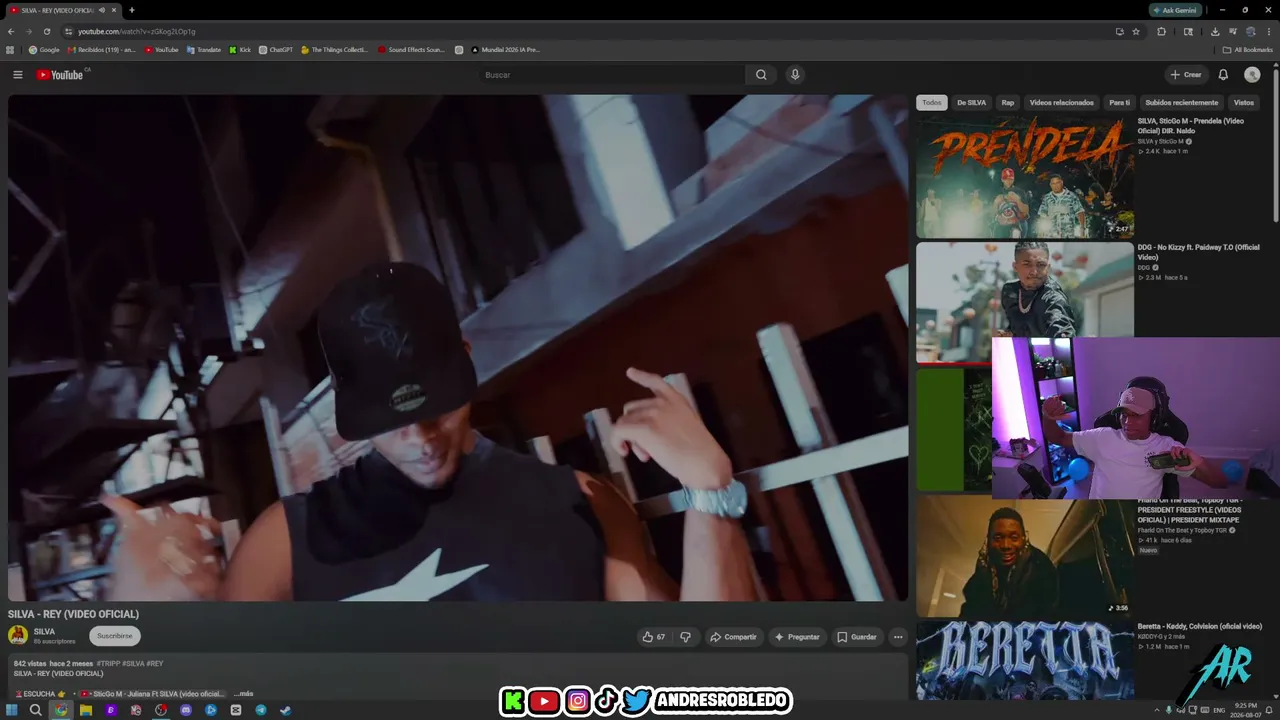Open the YouTube guide hamburger menu
1280x720 pixels.
coord(17,75)
